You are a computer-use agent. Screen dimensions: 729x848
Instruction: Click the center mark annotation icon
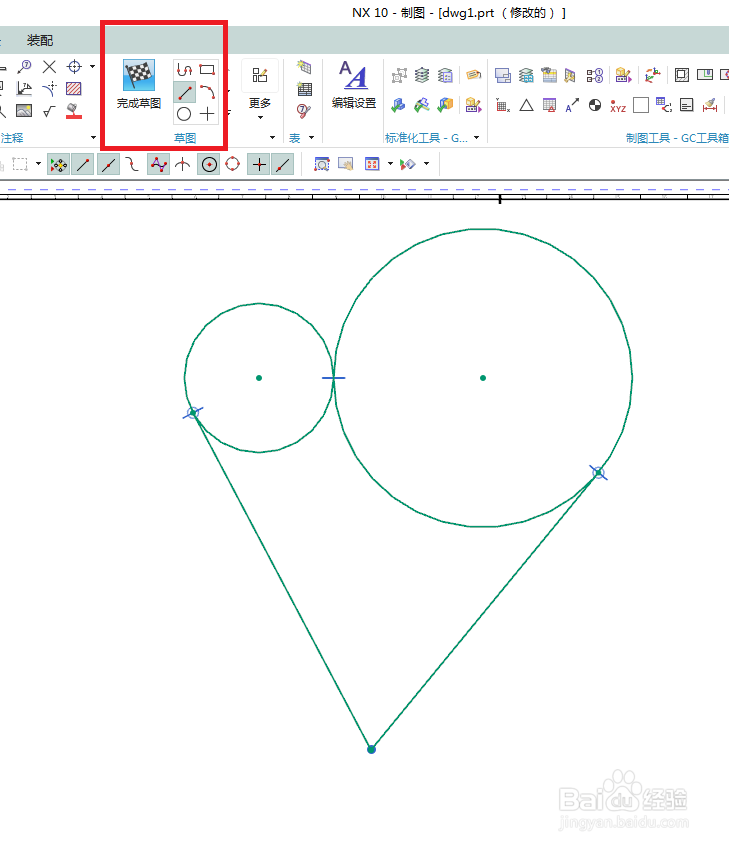tap(74, 67)
